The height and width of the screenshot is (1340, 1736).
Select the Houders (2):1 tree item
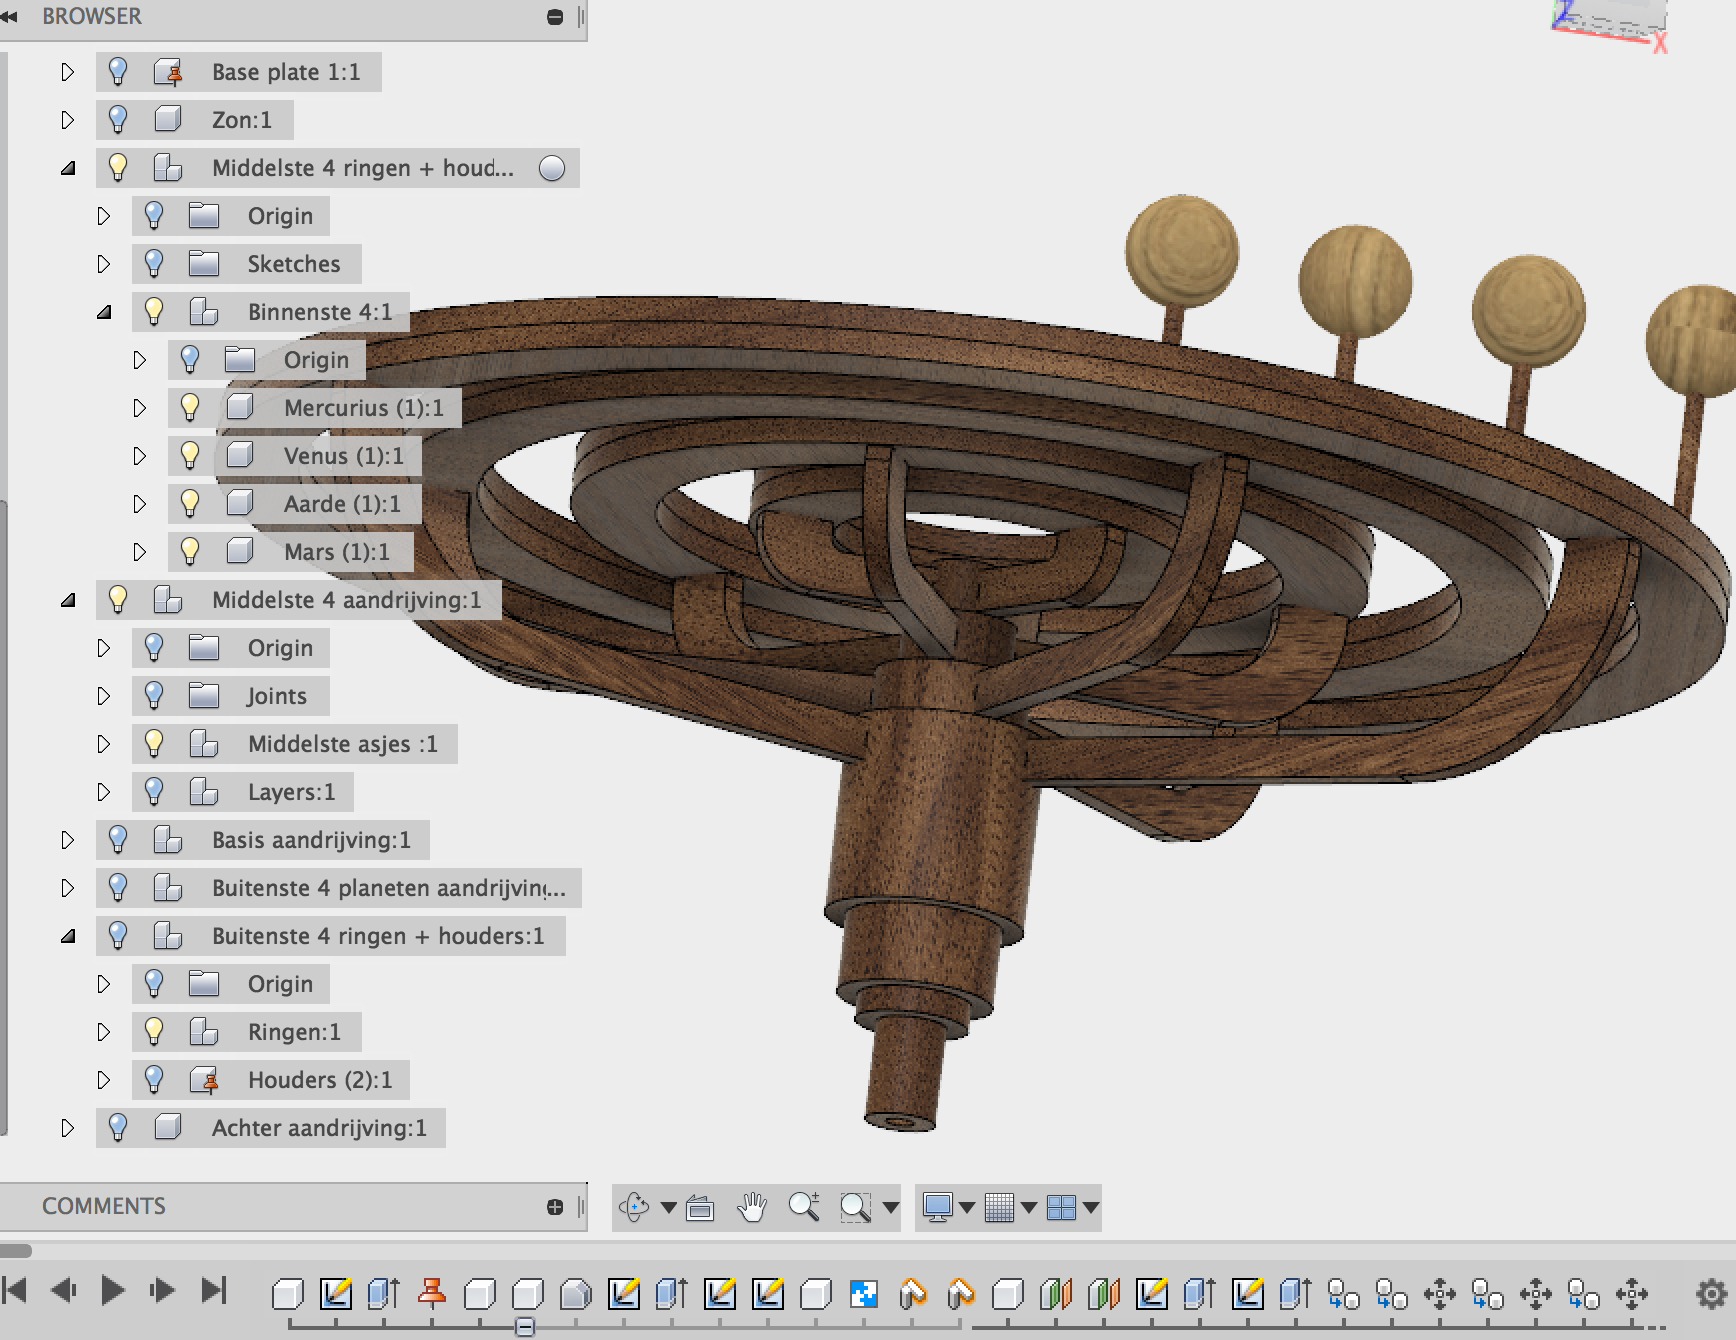320,1080
